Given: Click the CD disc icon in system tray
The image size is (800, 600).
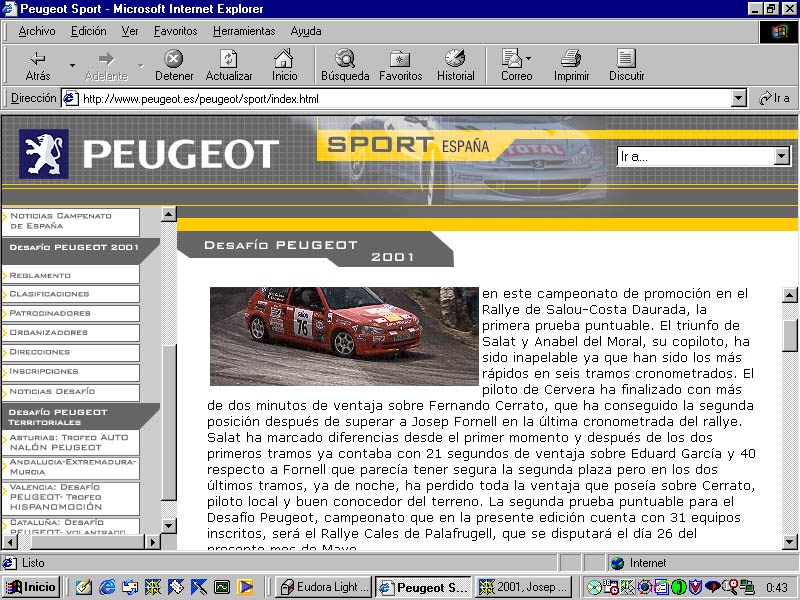Looking at the screenshot, I should pos(594,587).
